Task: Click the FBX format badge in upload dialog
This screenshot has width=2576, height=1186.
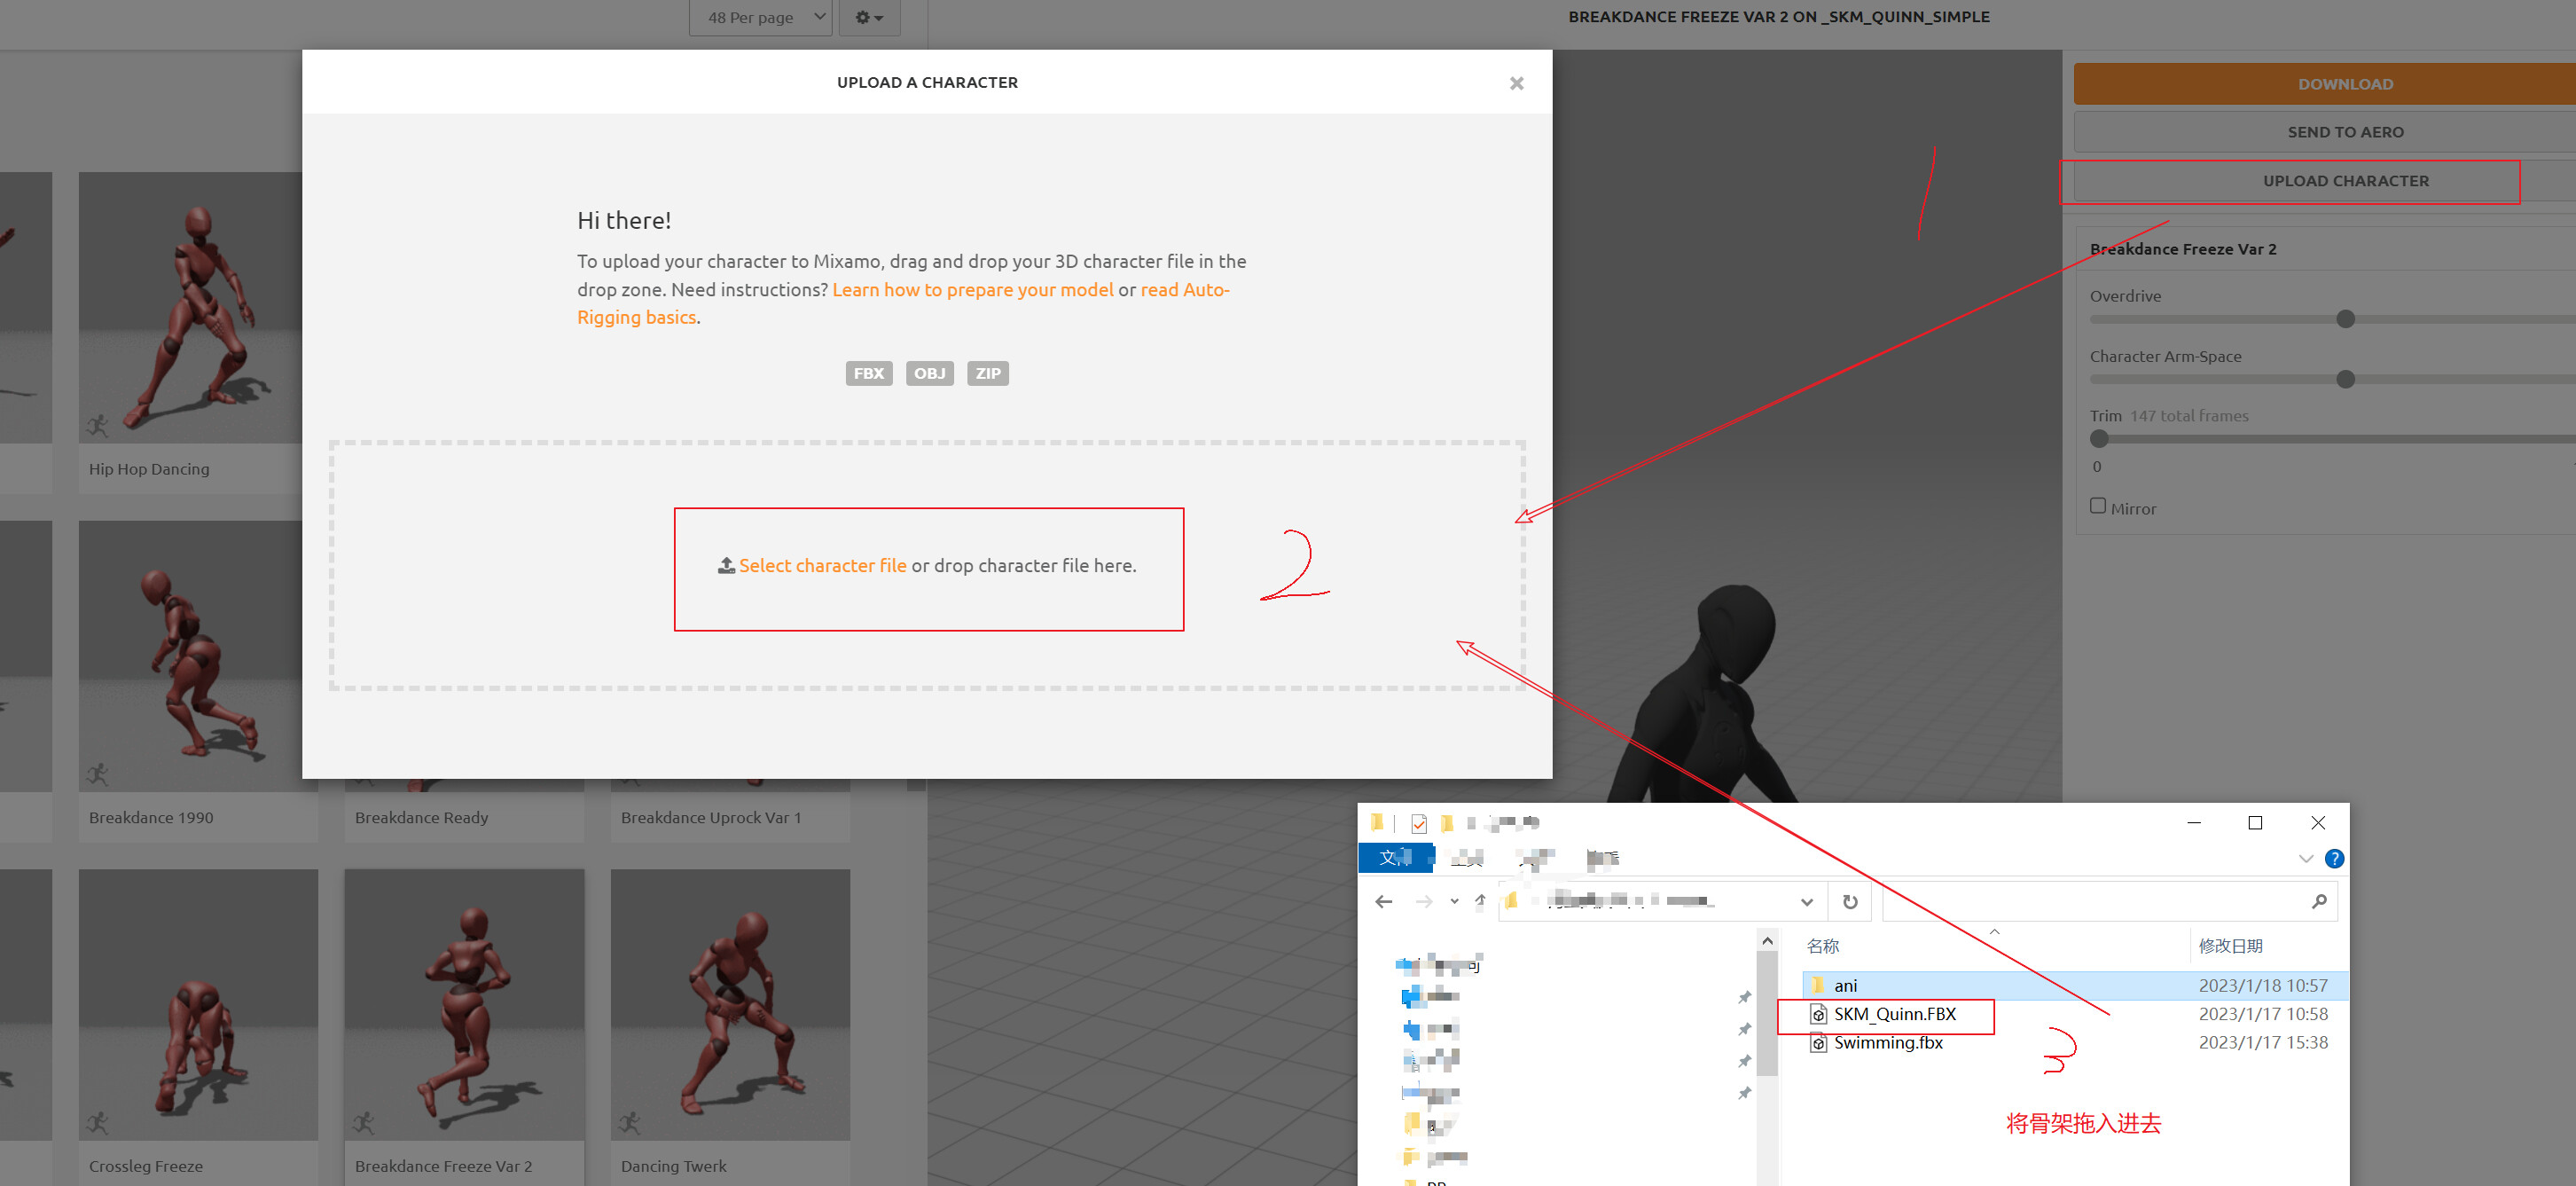Action: [868, 373]
